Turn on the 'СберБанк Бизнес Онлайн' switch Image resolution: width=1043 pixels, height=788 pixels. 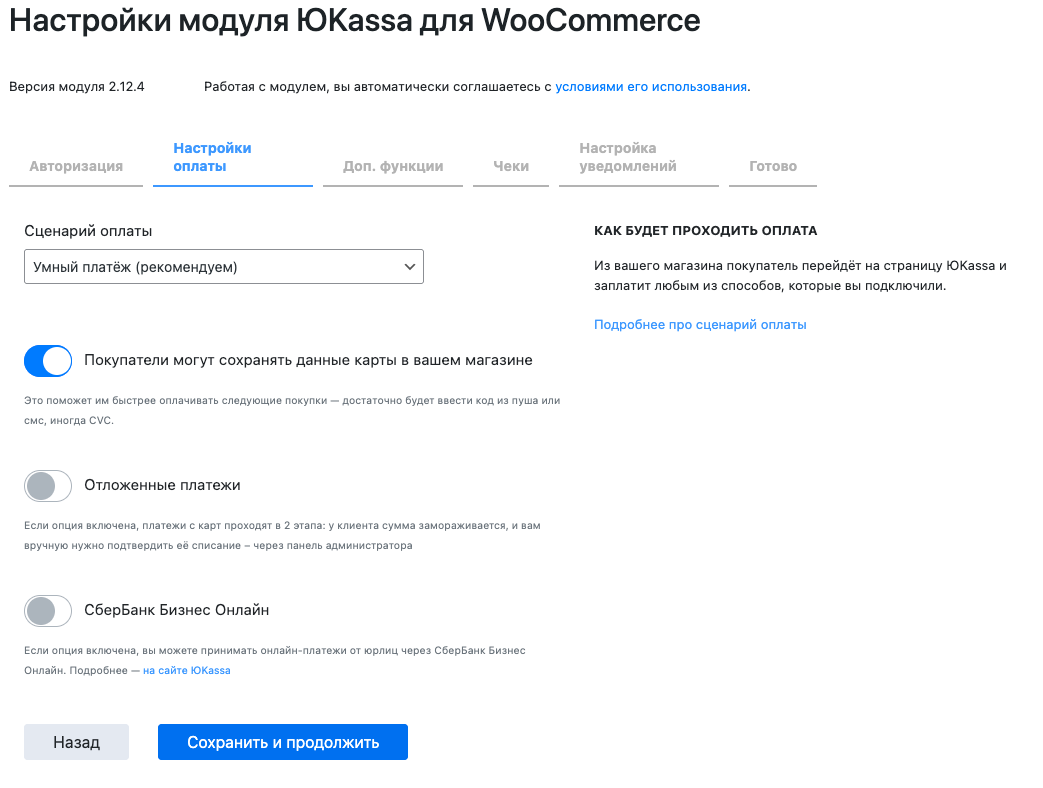(48, 611)
